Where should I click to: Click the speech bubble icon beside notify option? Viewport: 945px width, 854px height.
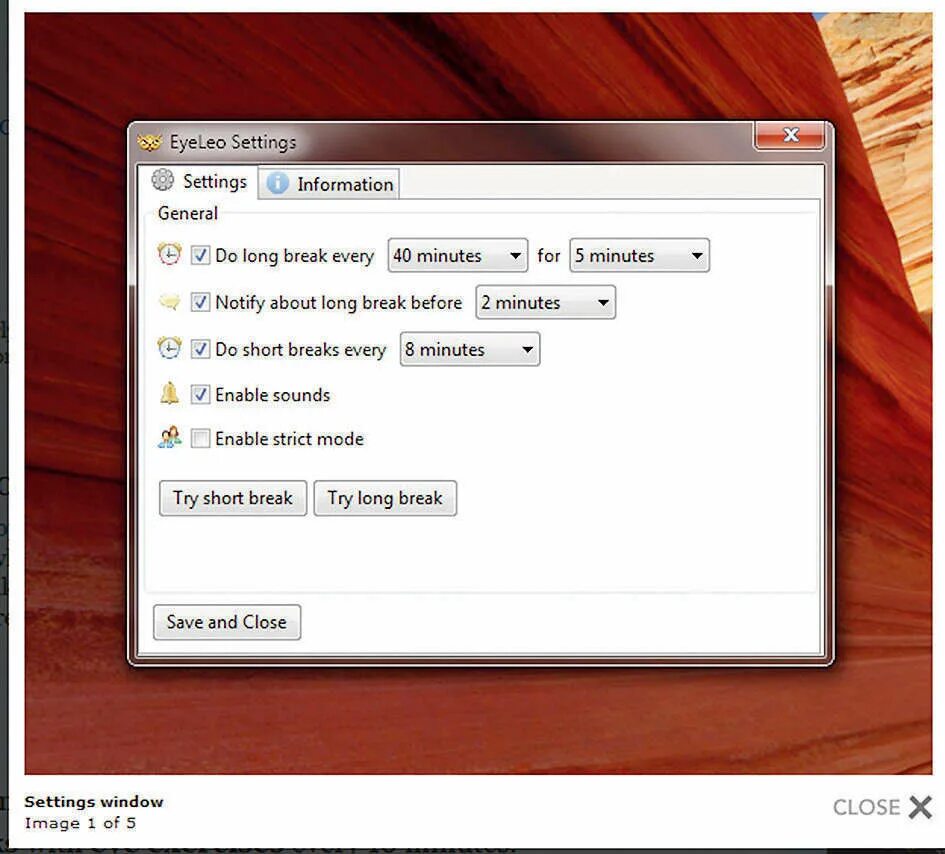coord(169,301)
